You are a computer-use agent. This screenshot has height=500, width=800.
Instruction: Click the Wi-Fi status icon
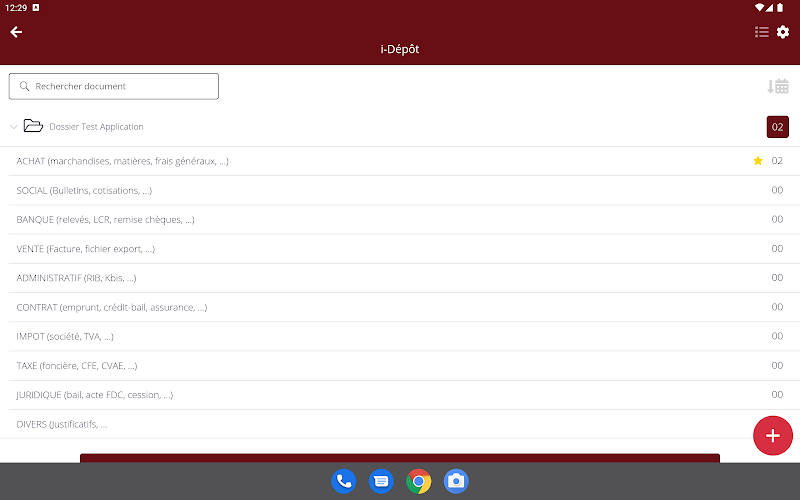pos(759,8)
